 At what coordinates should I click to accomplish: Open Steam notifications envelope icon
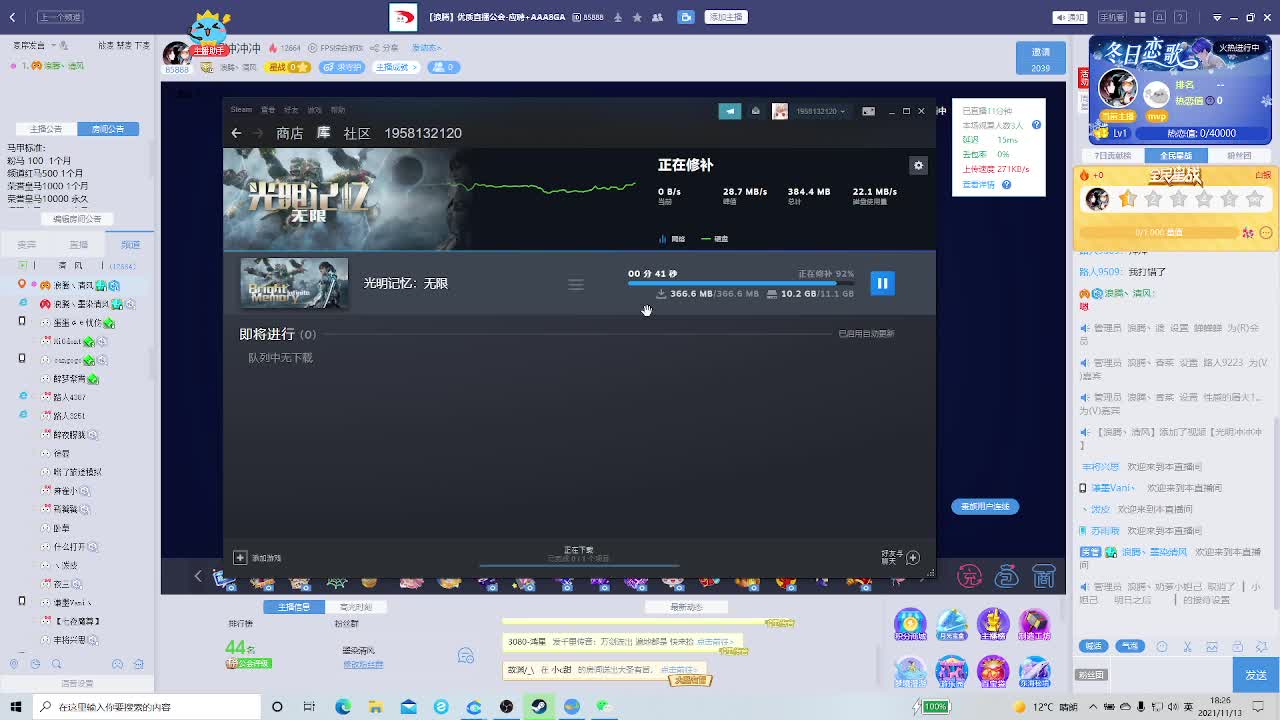click(x=756, y=111)
